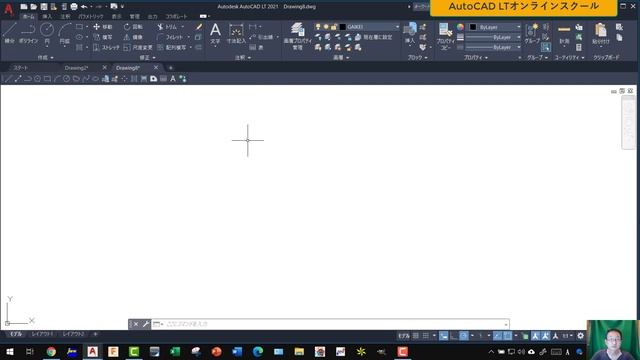Click the 表 (Table) tool in Annotation panel
640x360 pixels.
(256, 47)
